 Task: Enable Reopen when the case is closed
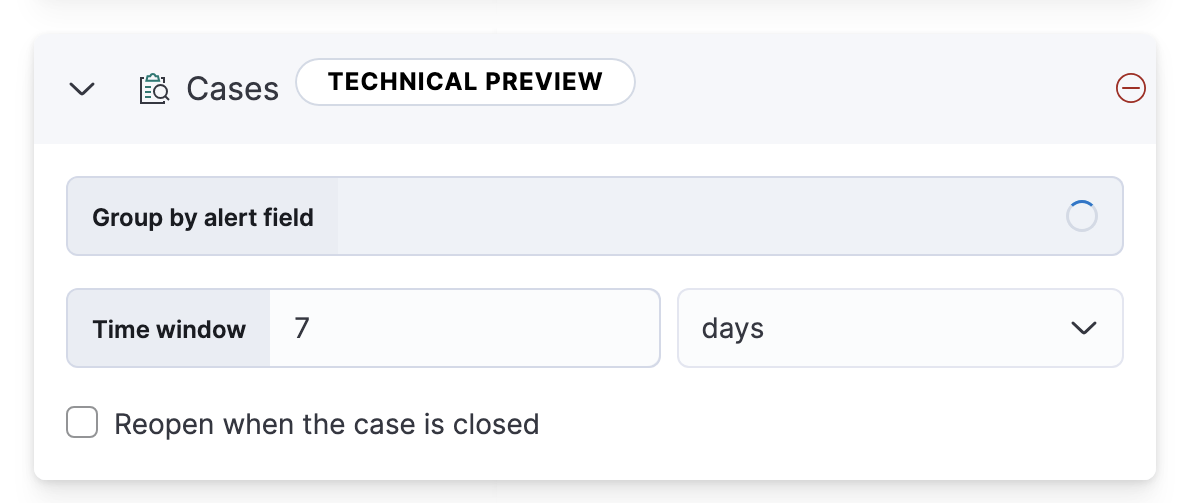tap(82, 423)
